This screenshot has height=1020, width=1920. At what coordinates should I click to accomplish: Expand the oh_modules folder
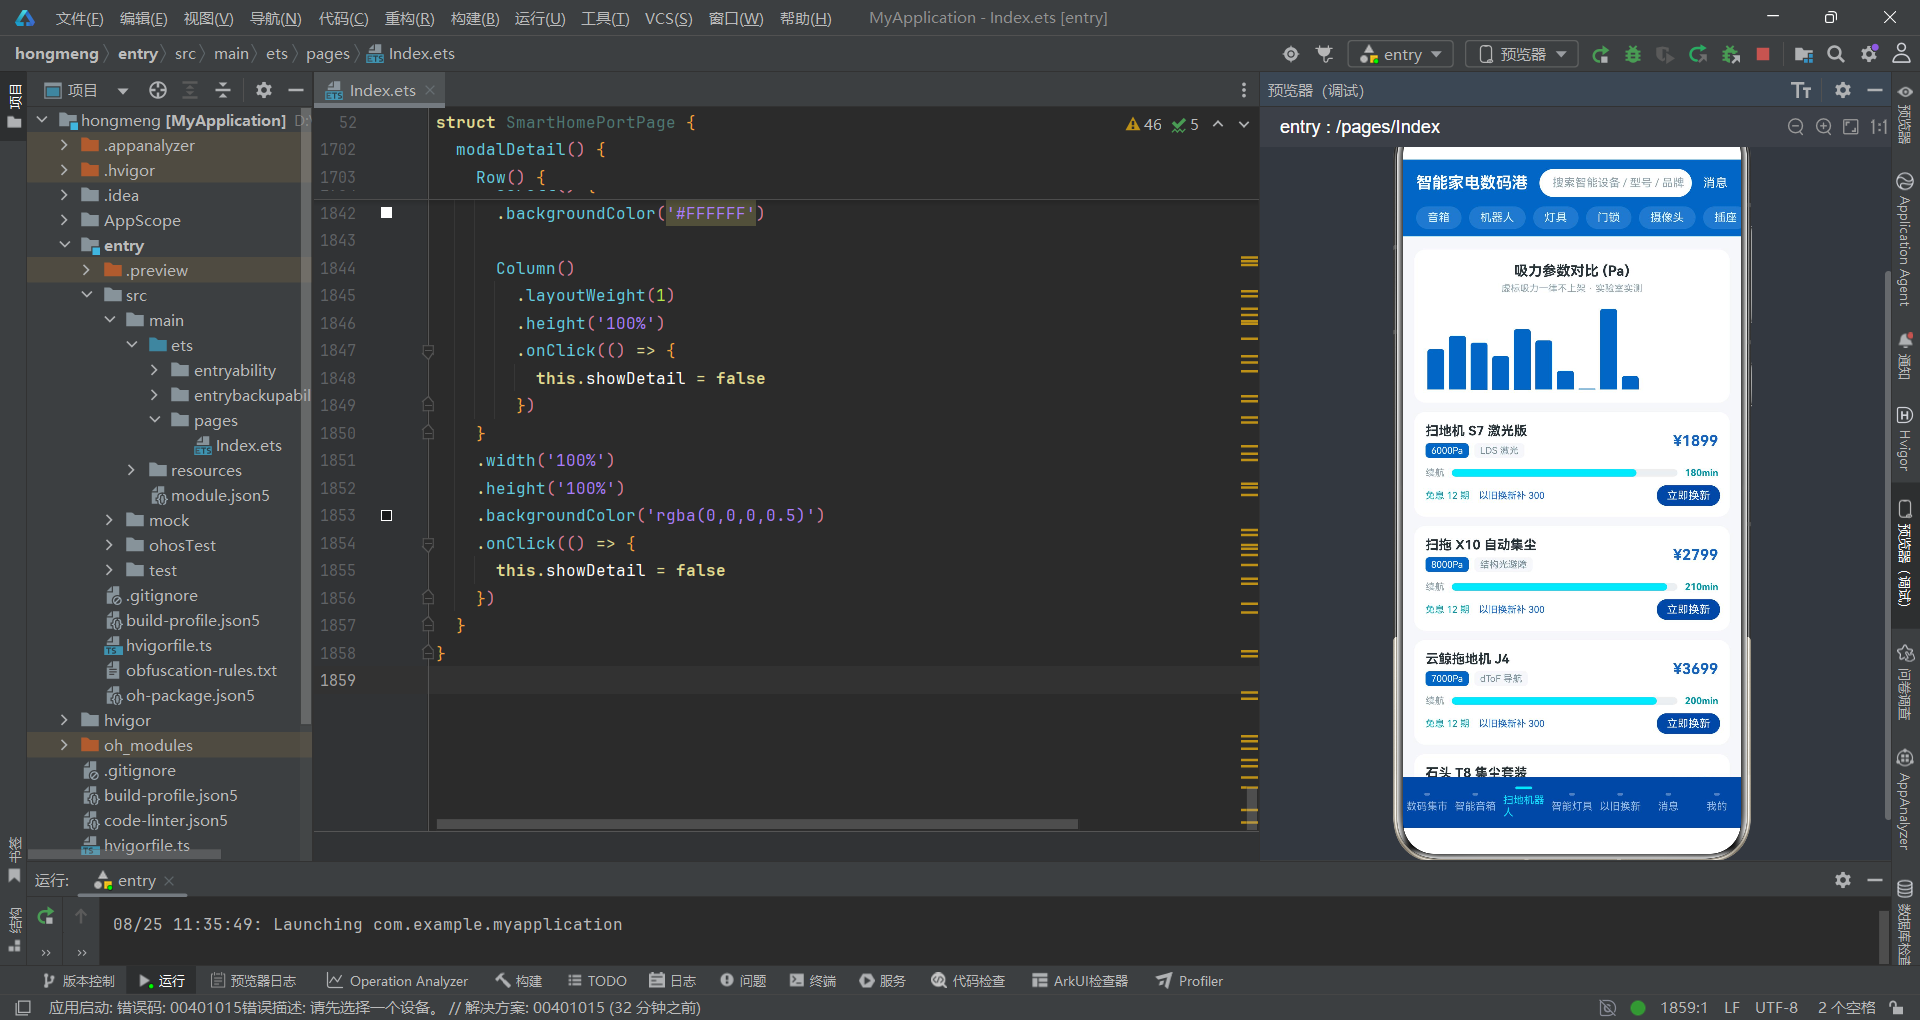pos(65,745)
